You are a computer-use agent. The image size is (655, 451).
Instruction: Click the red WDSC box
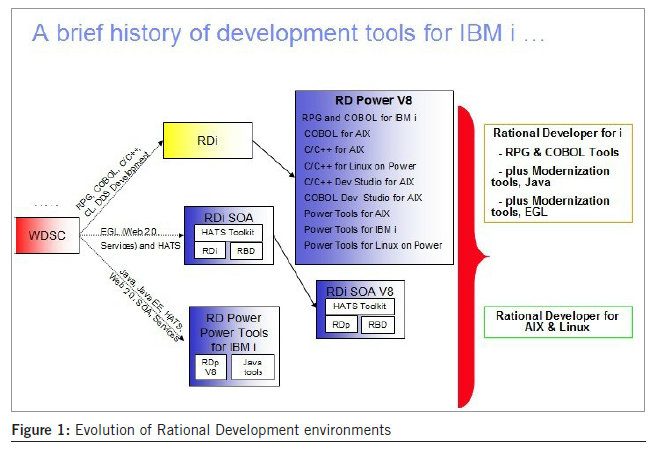47,235
